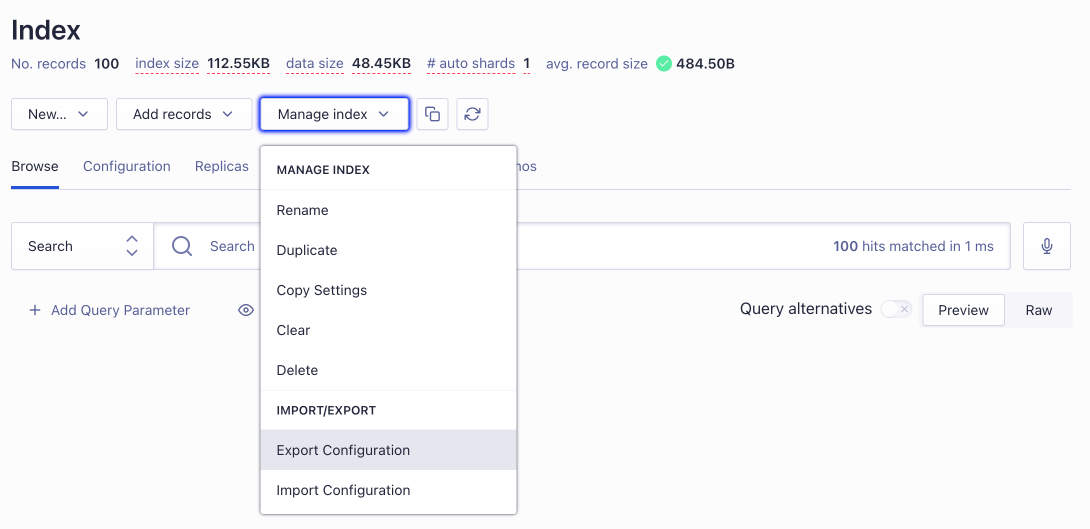Open the Add records dropdown
1090x529 pixels.
tap(184, 114)
